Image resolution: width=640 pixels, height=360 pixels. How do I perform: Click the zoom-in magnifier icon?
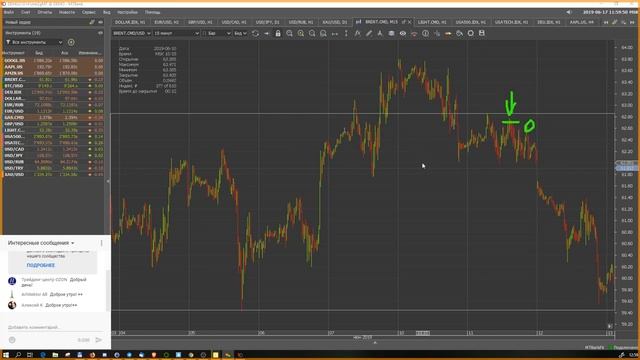[x=301, y=33]
